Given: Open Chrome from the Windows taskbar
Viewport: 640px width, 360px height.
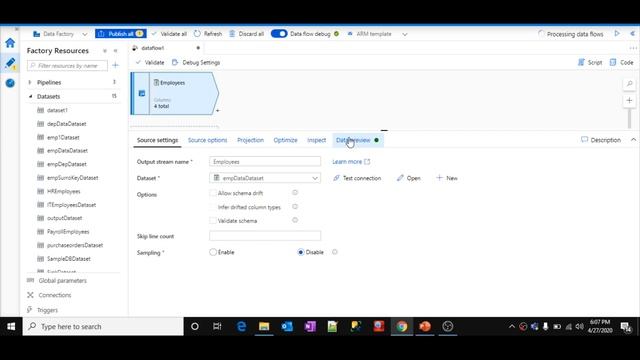Looking at the screenshot, I should (x=402, y=327).
